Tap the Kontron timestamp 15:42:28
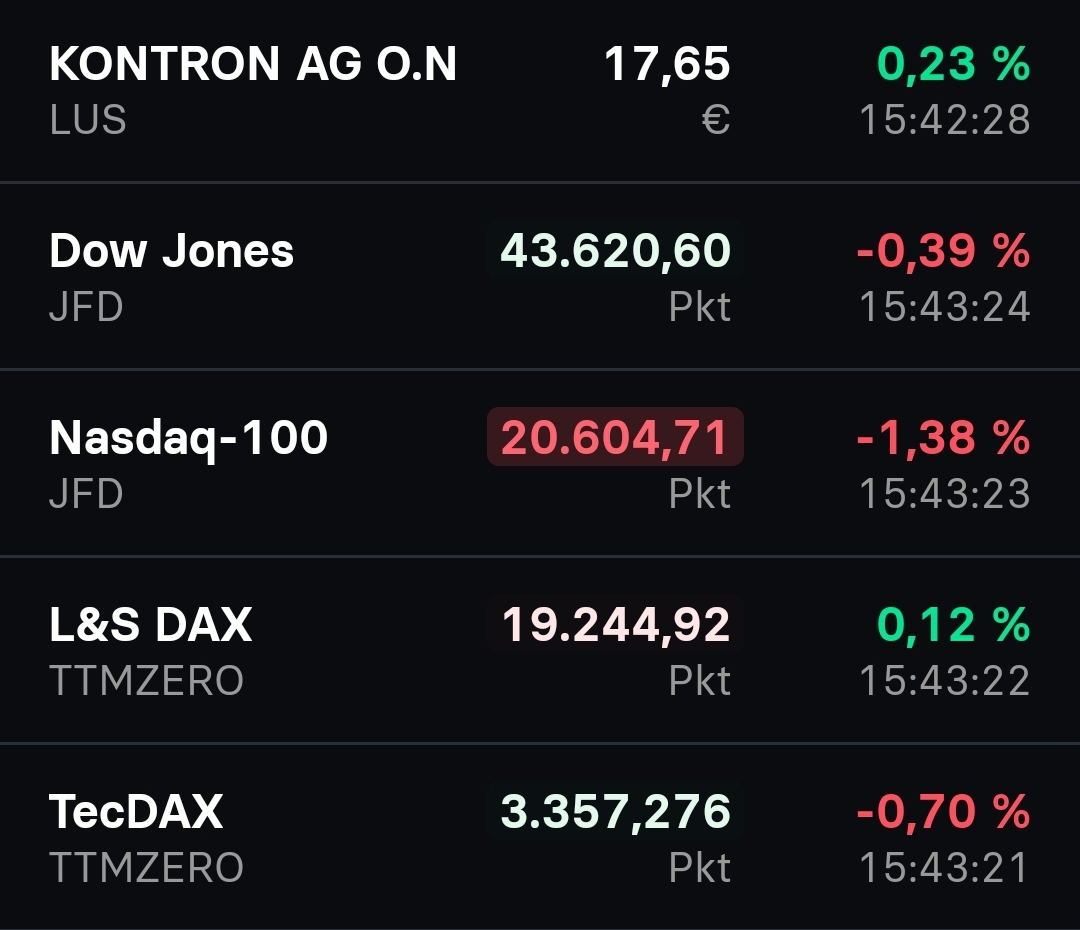The width and height of the screenshot is (1080, 930). (x=944, y=121)
